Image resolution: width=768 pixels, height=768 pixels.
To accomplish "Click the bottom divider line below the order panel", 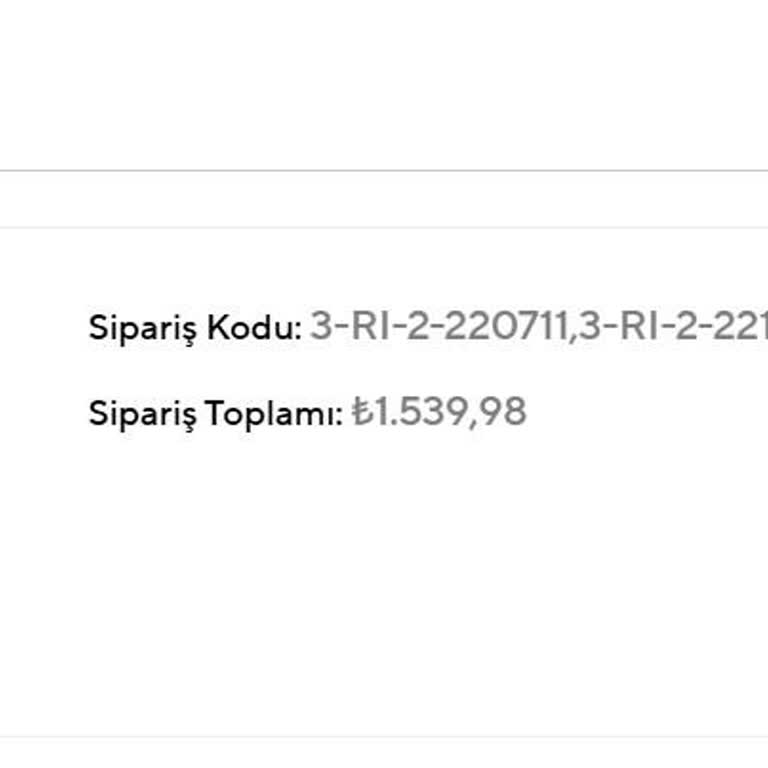I will pos(384,737).
